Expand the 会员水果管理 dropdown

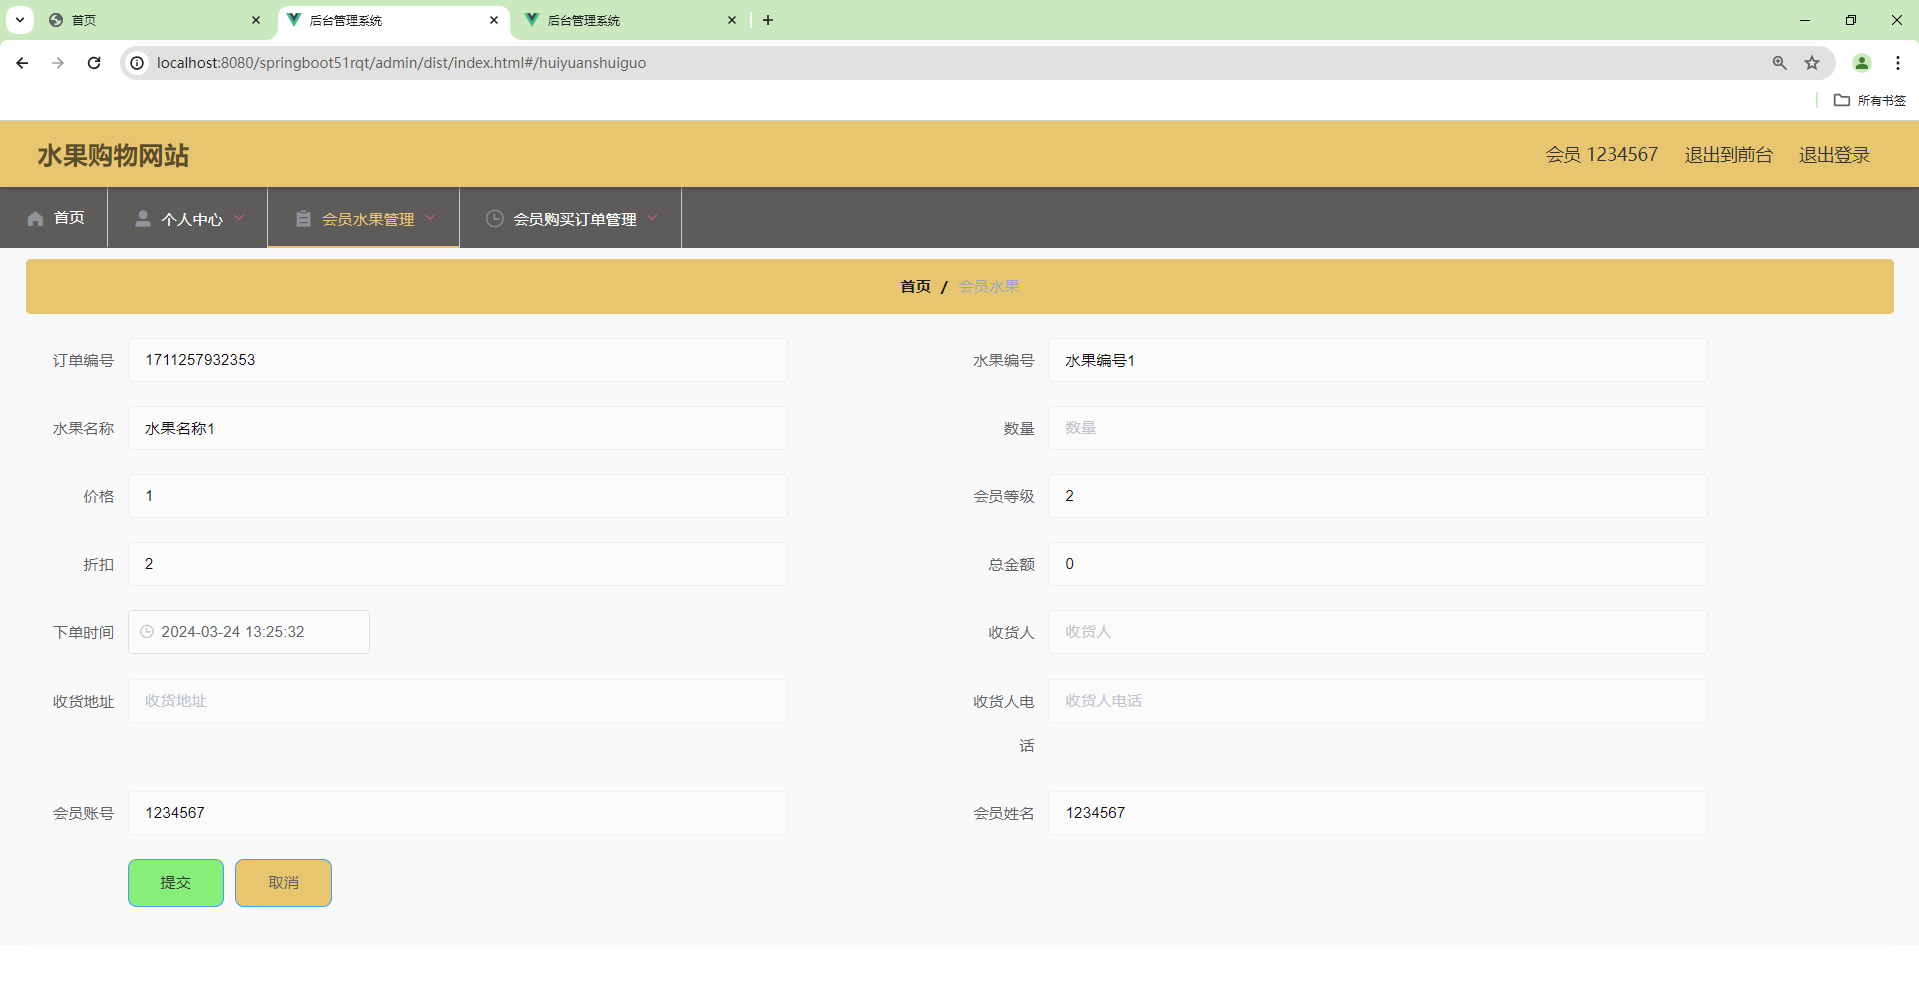point(431,218)
